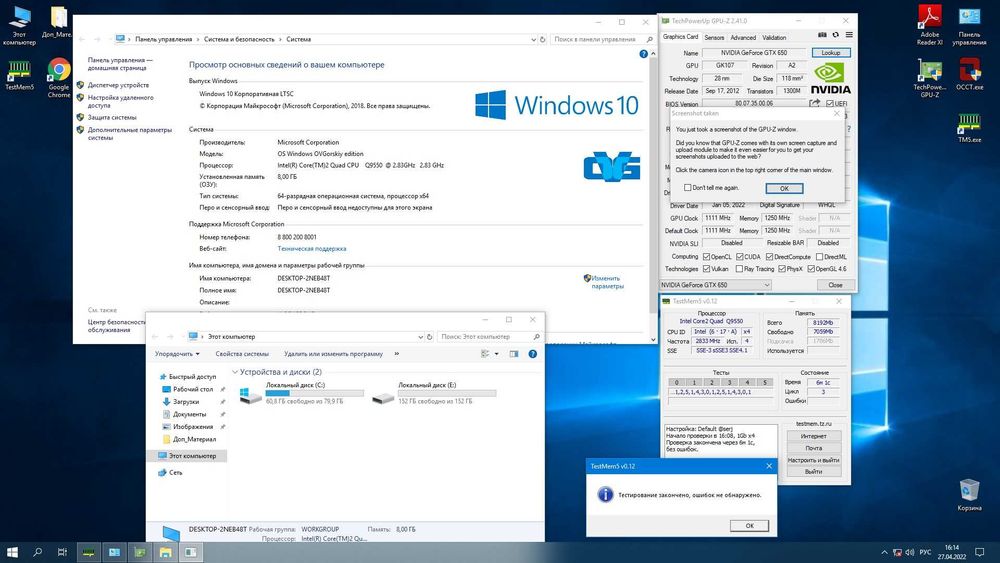1000x563 pixels.
Task: Open the Упорядочить dropdown in Explorer
Action: point(177,354)
